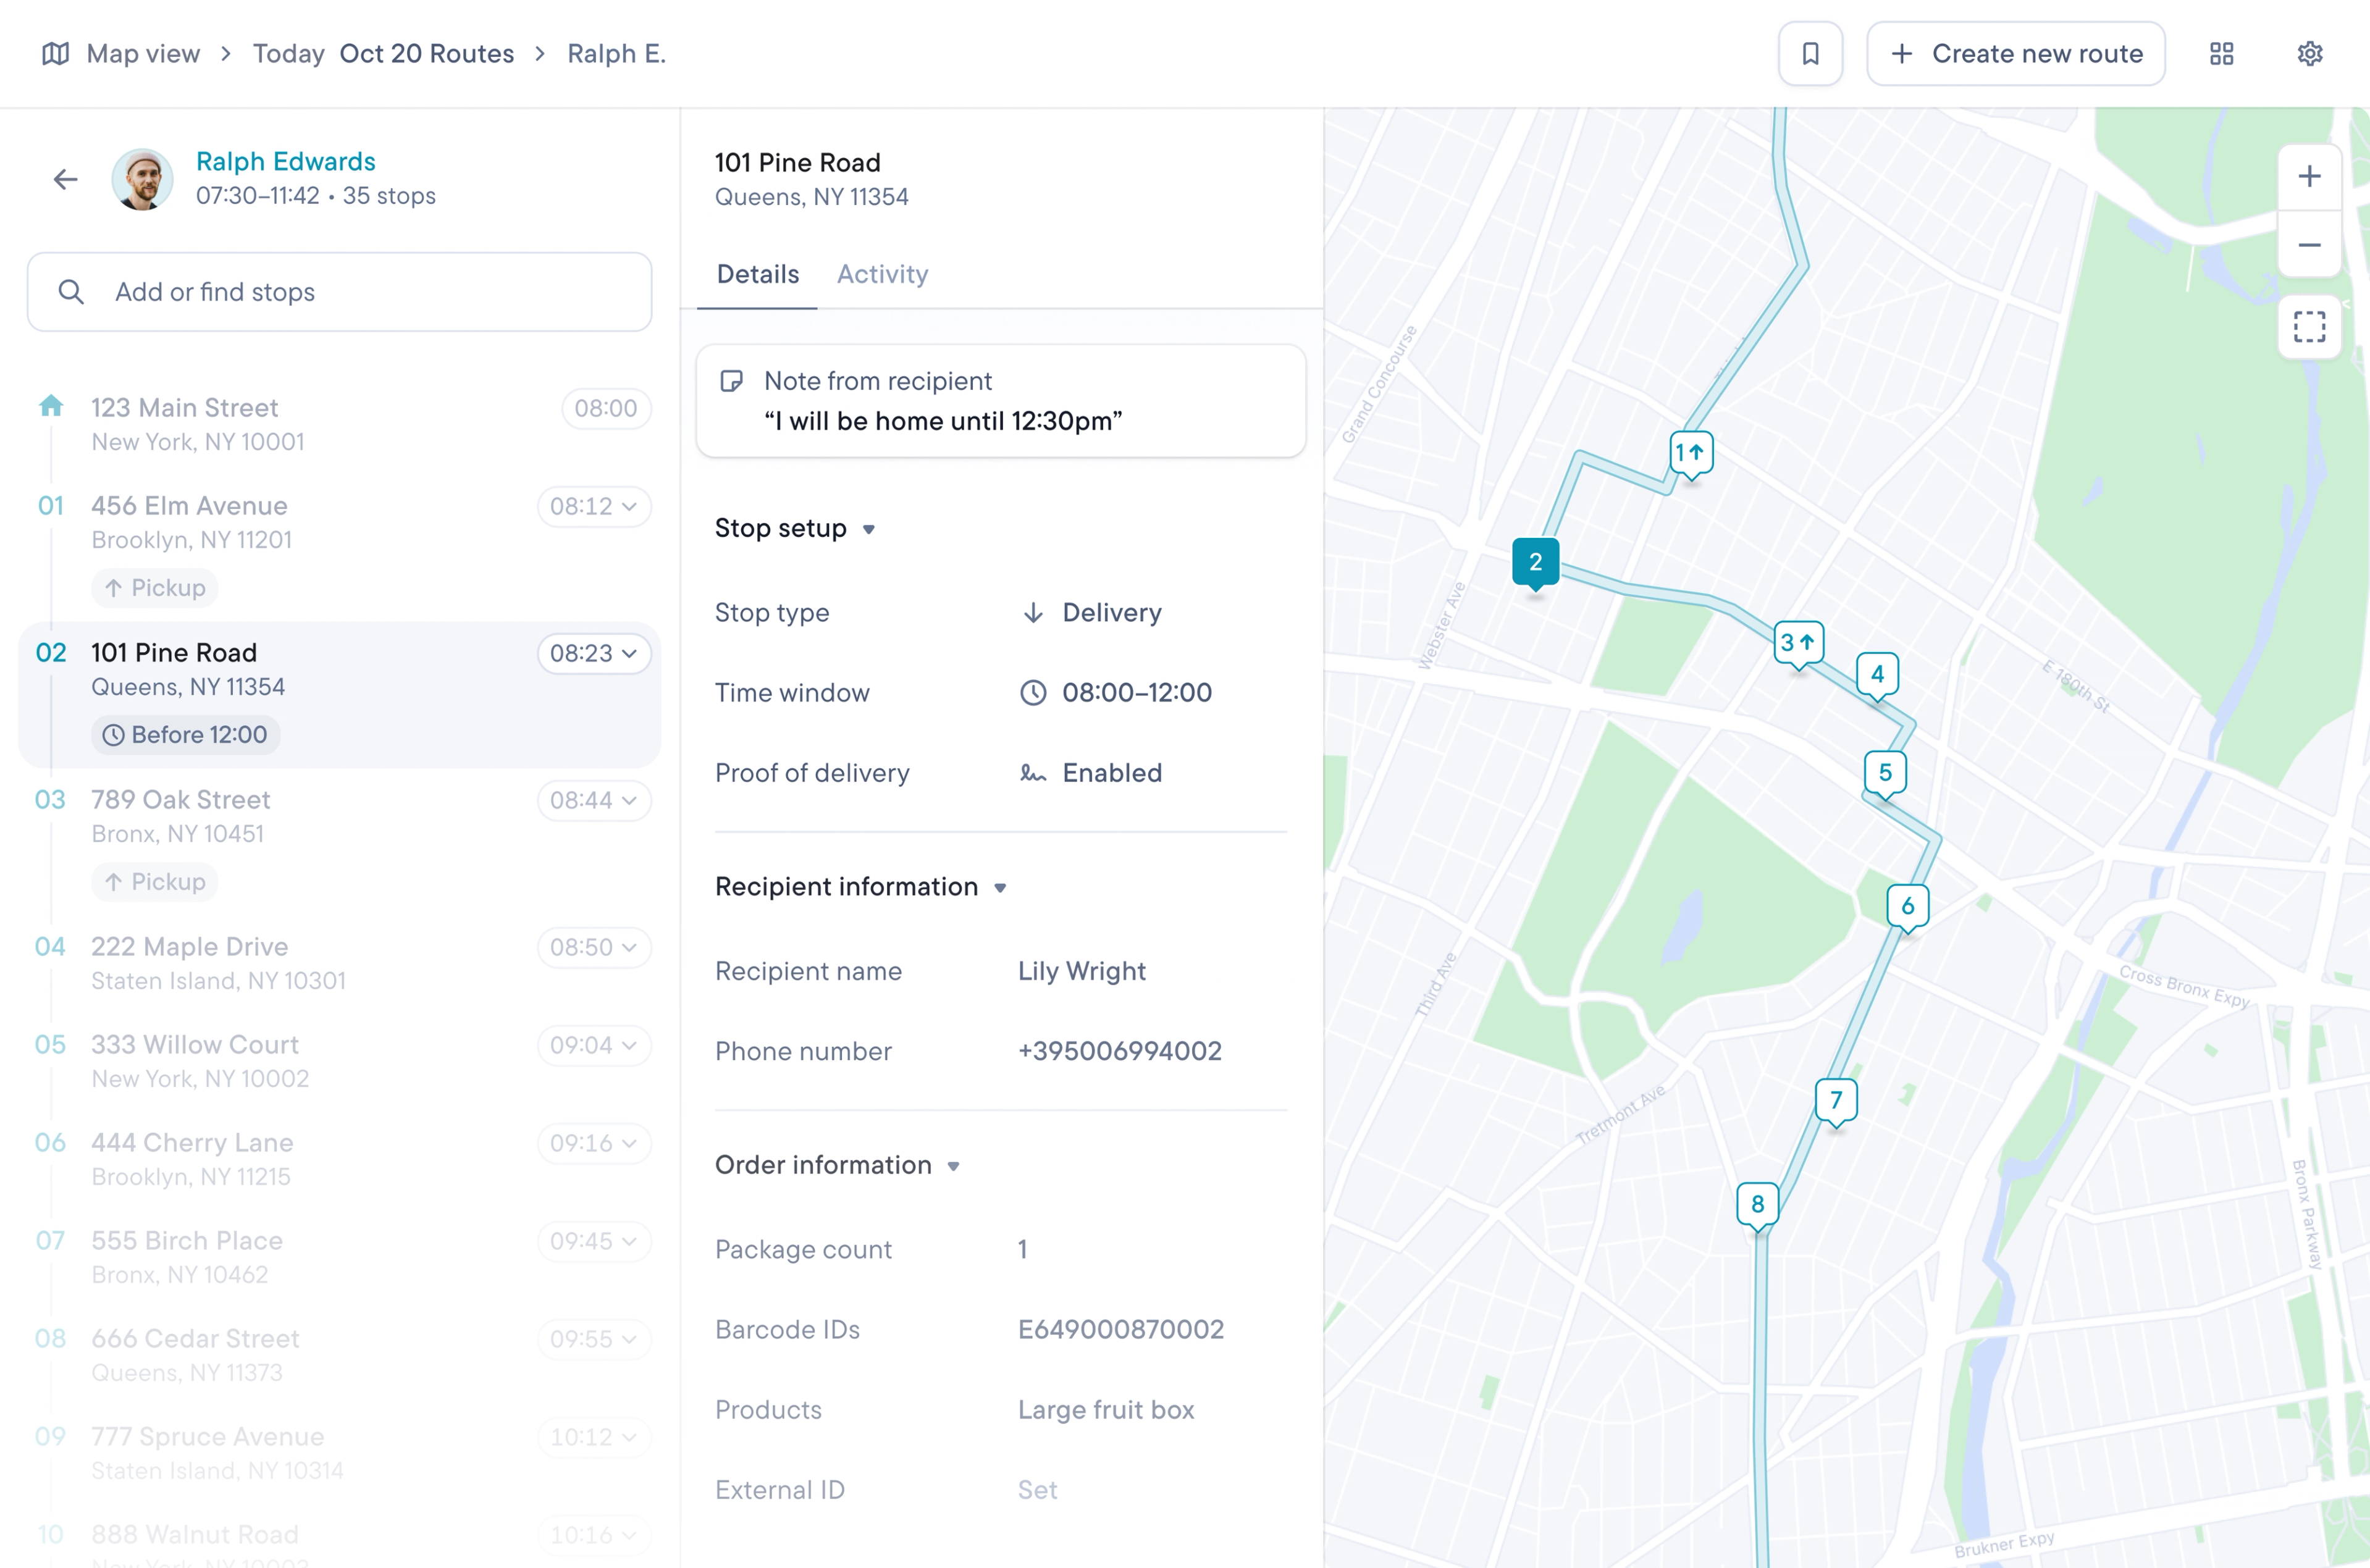Click Ralph Edwards' avatar photo
Screen dimensions: 2370x1568
(x=142, y=180)
